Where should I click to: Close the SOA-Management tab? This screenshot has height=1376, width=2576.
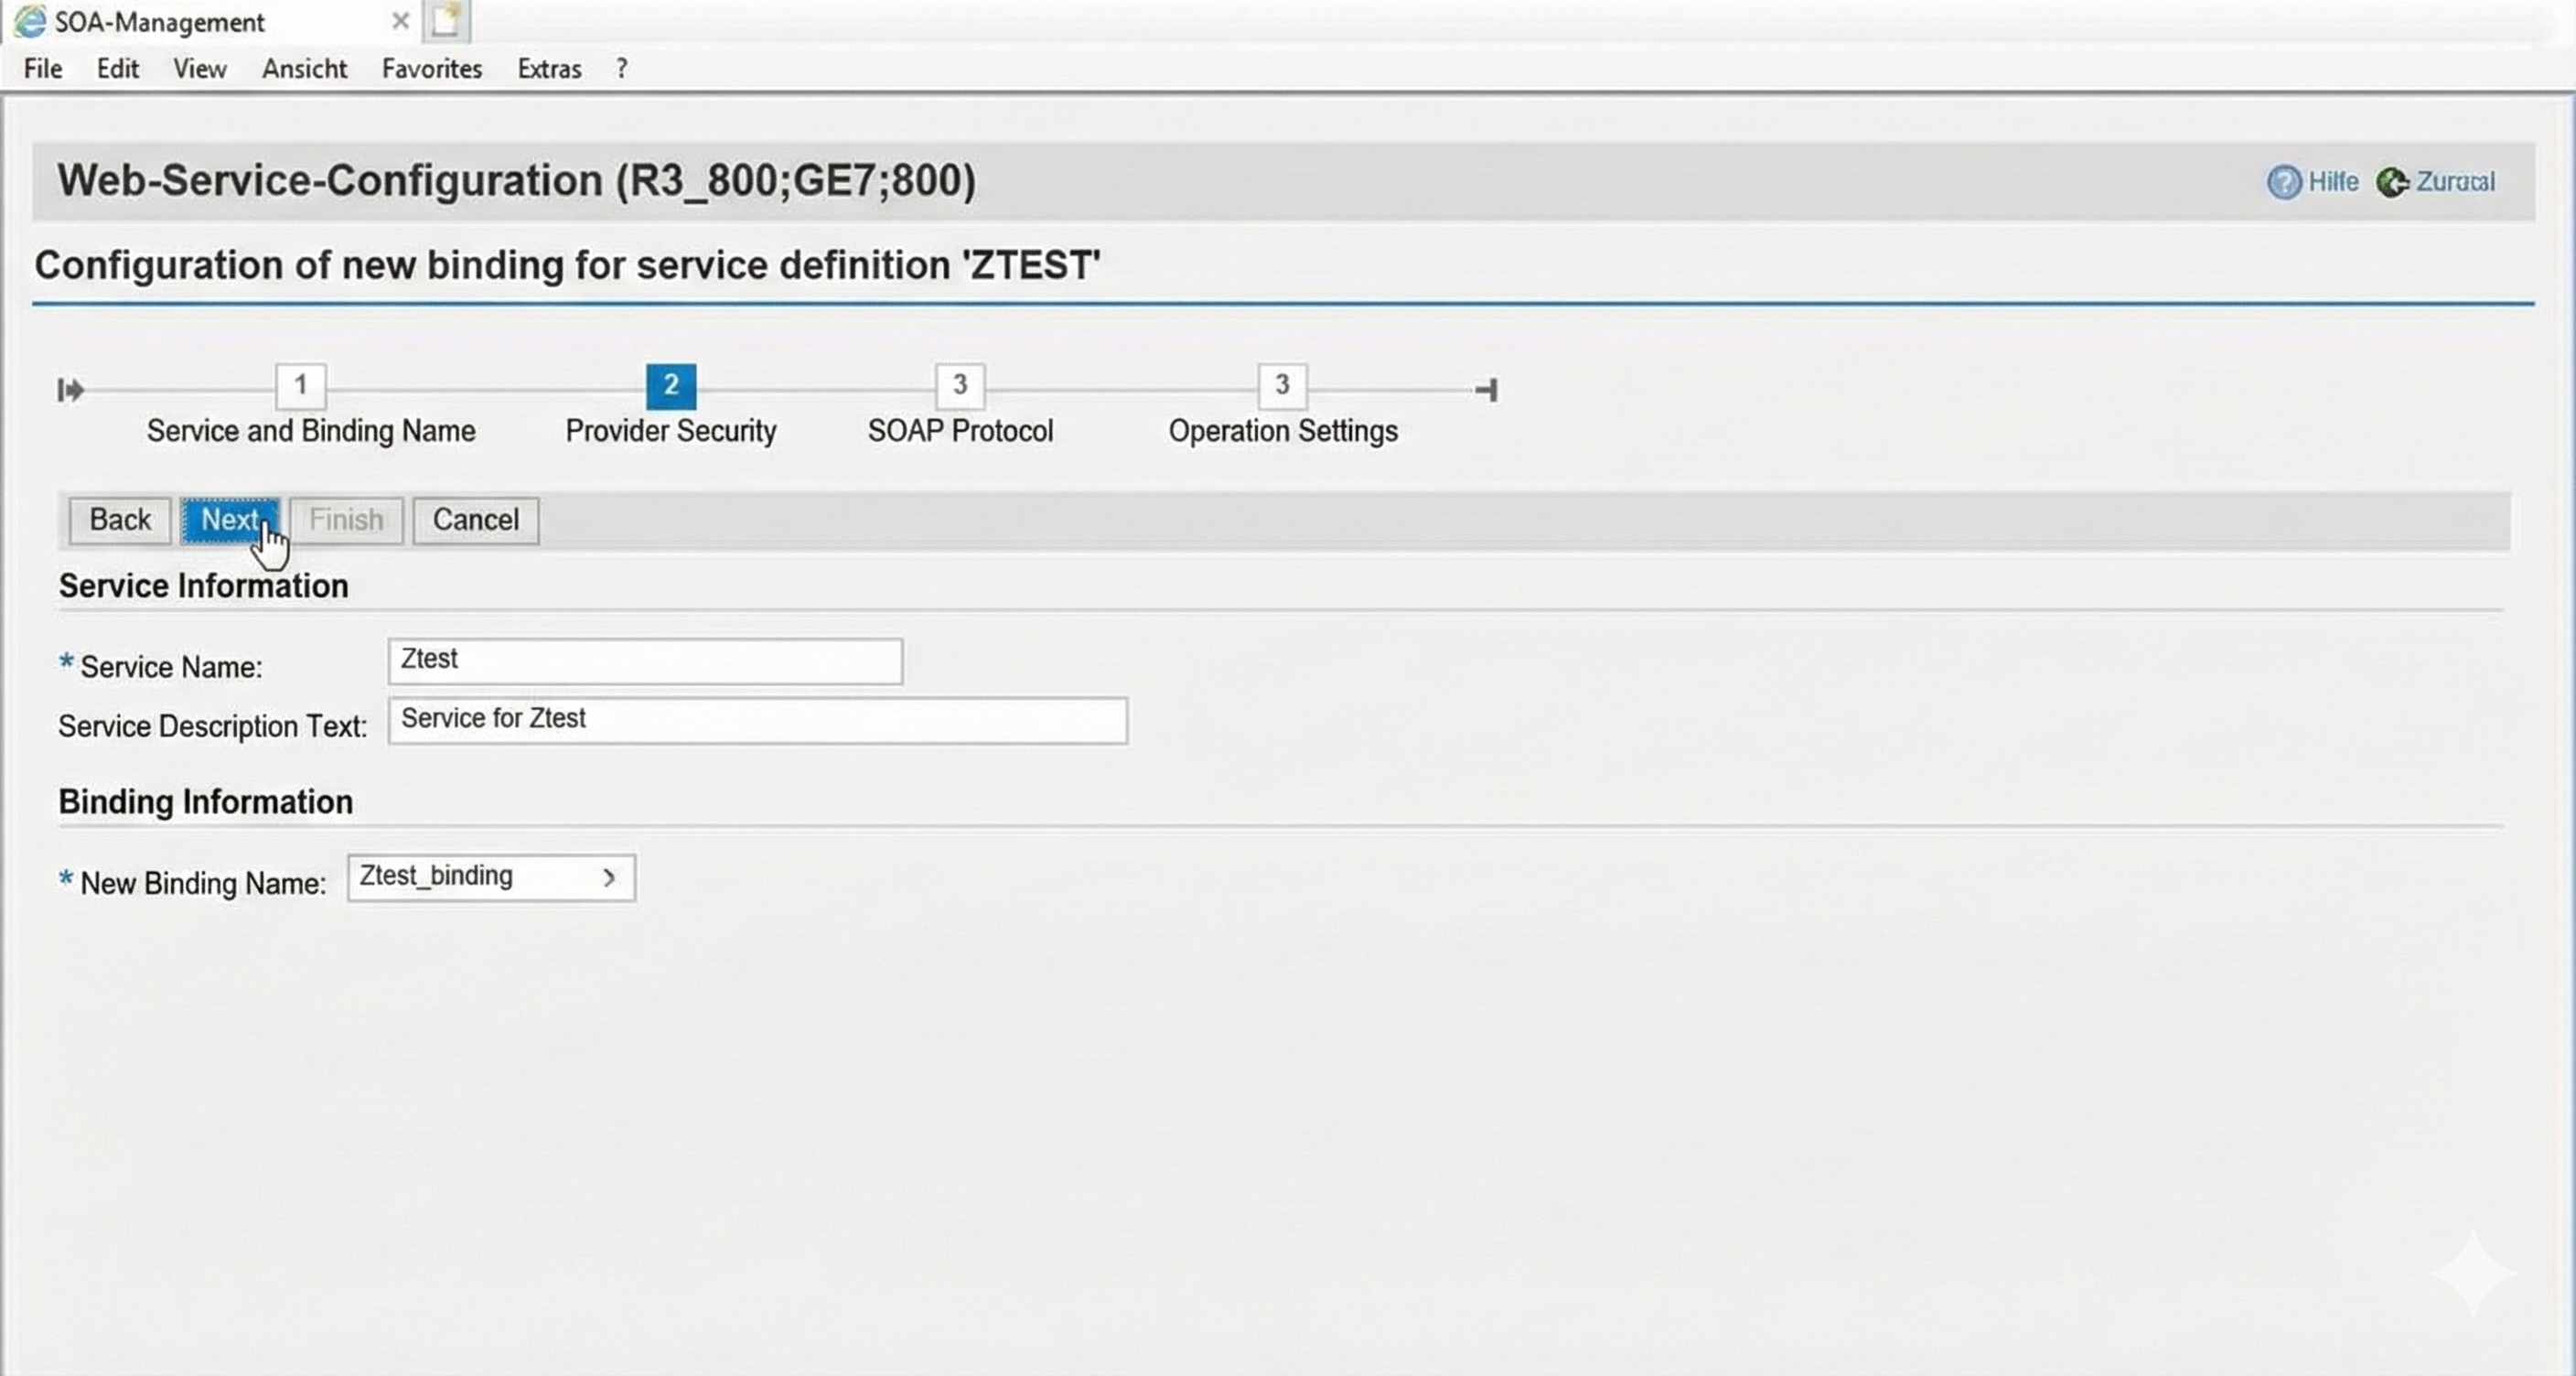point(400,21)
